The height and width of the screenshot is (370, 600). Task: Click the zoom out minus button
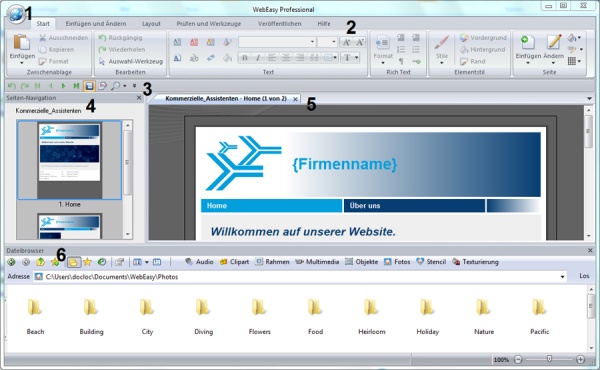(x=518, y=359)
